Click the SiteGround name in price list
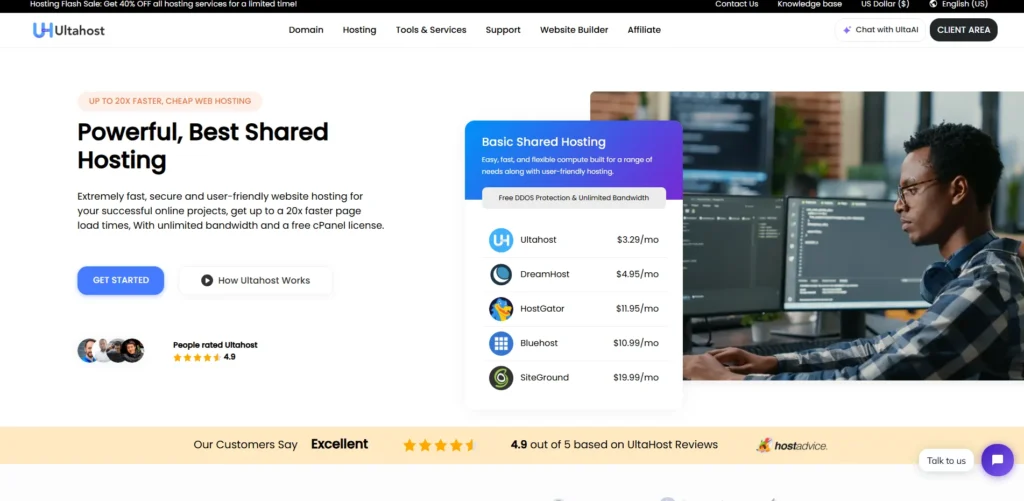Viewport: 1024px width, 501px height. click(545, 378)
